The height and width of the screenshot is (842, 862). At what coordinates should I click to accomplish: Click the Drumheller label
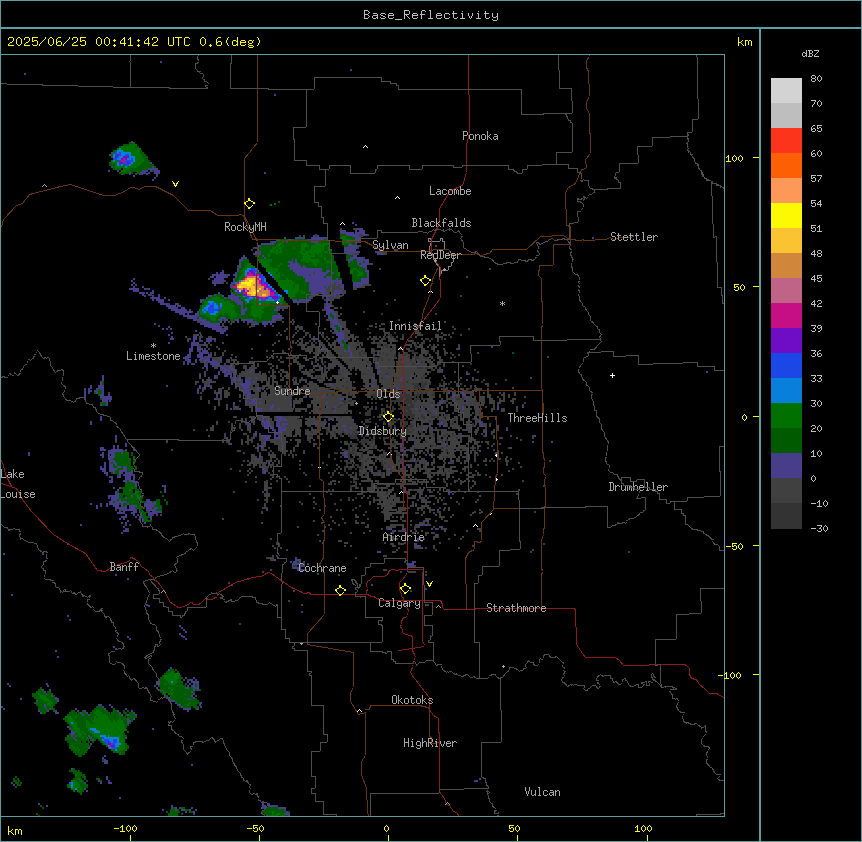pos(638,487)
